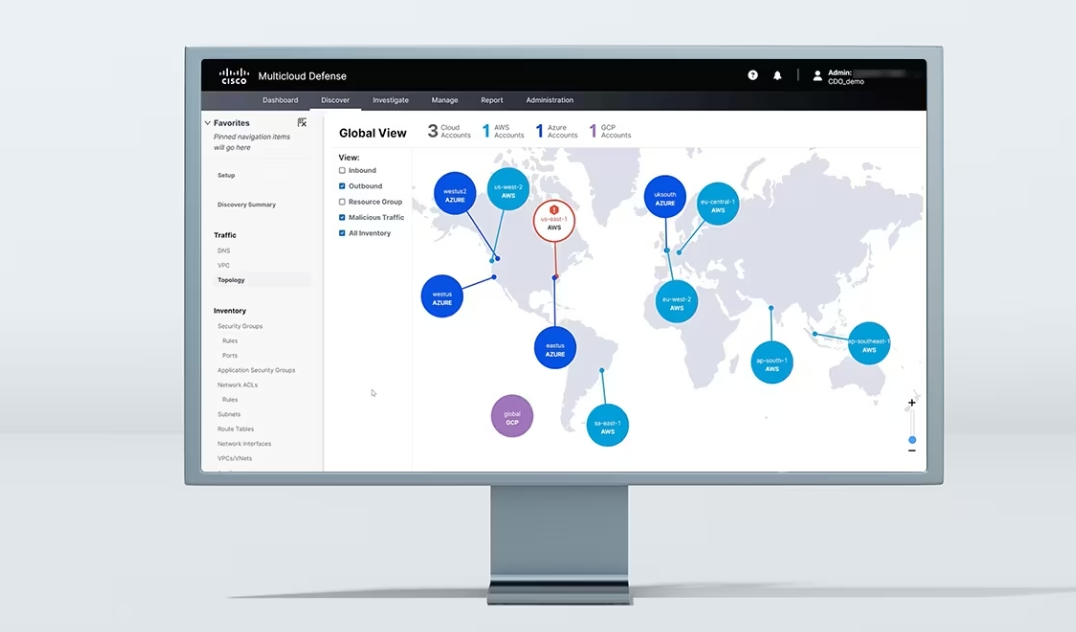Click the map zoom out minus icon

coord(911,451)
